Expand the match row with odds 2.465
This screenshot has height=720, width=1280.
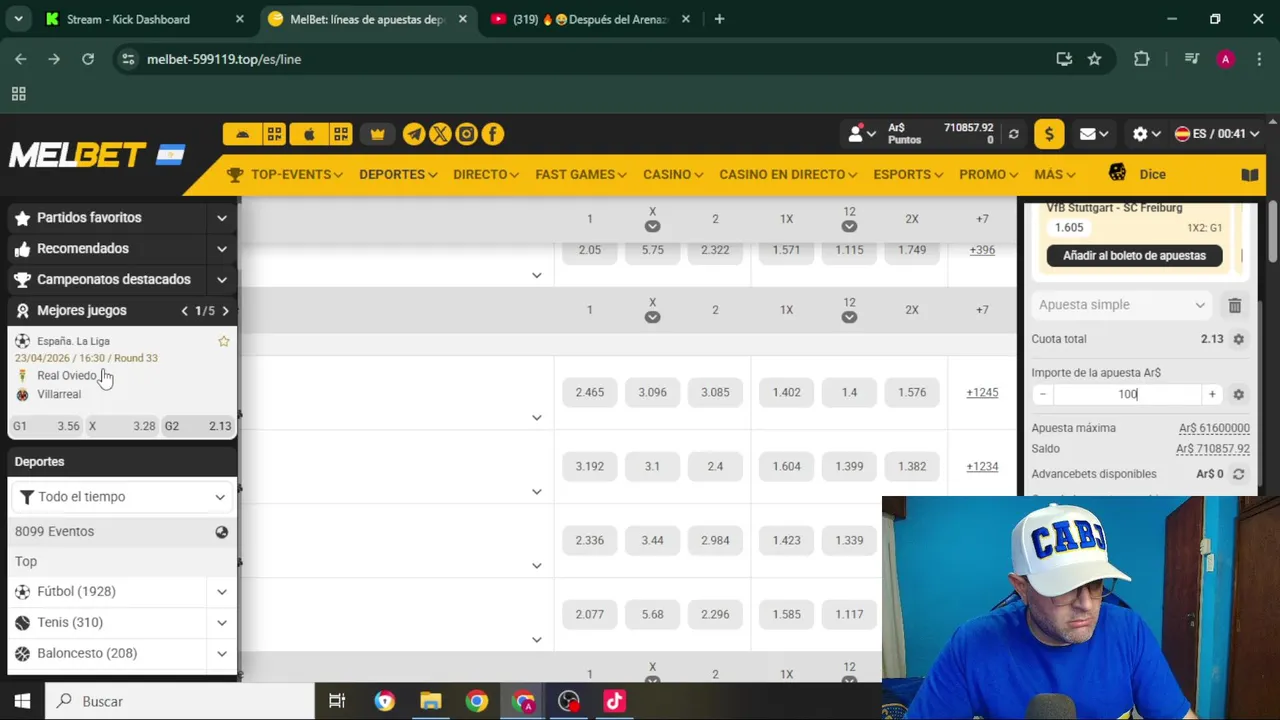(x=537, y=417)
